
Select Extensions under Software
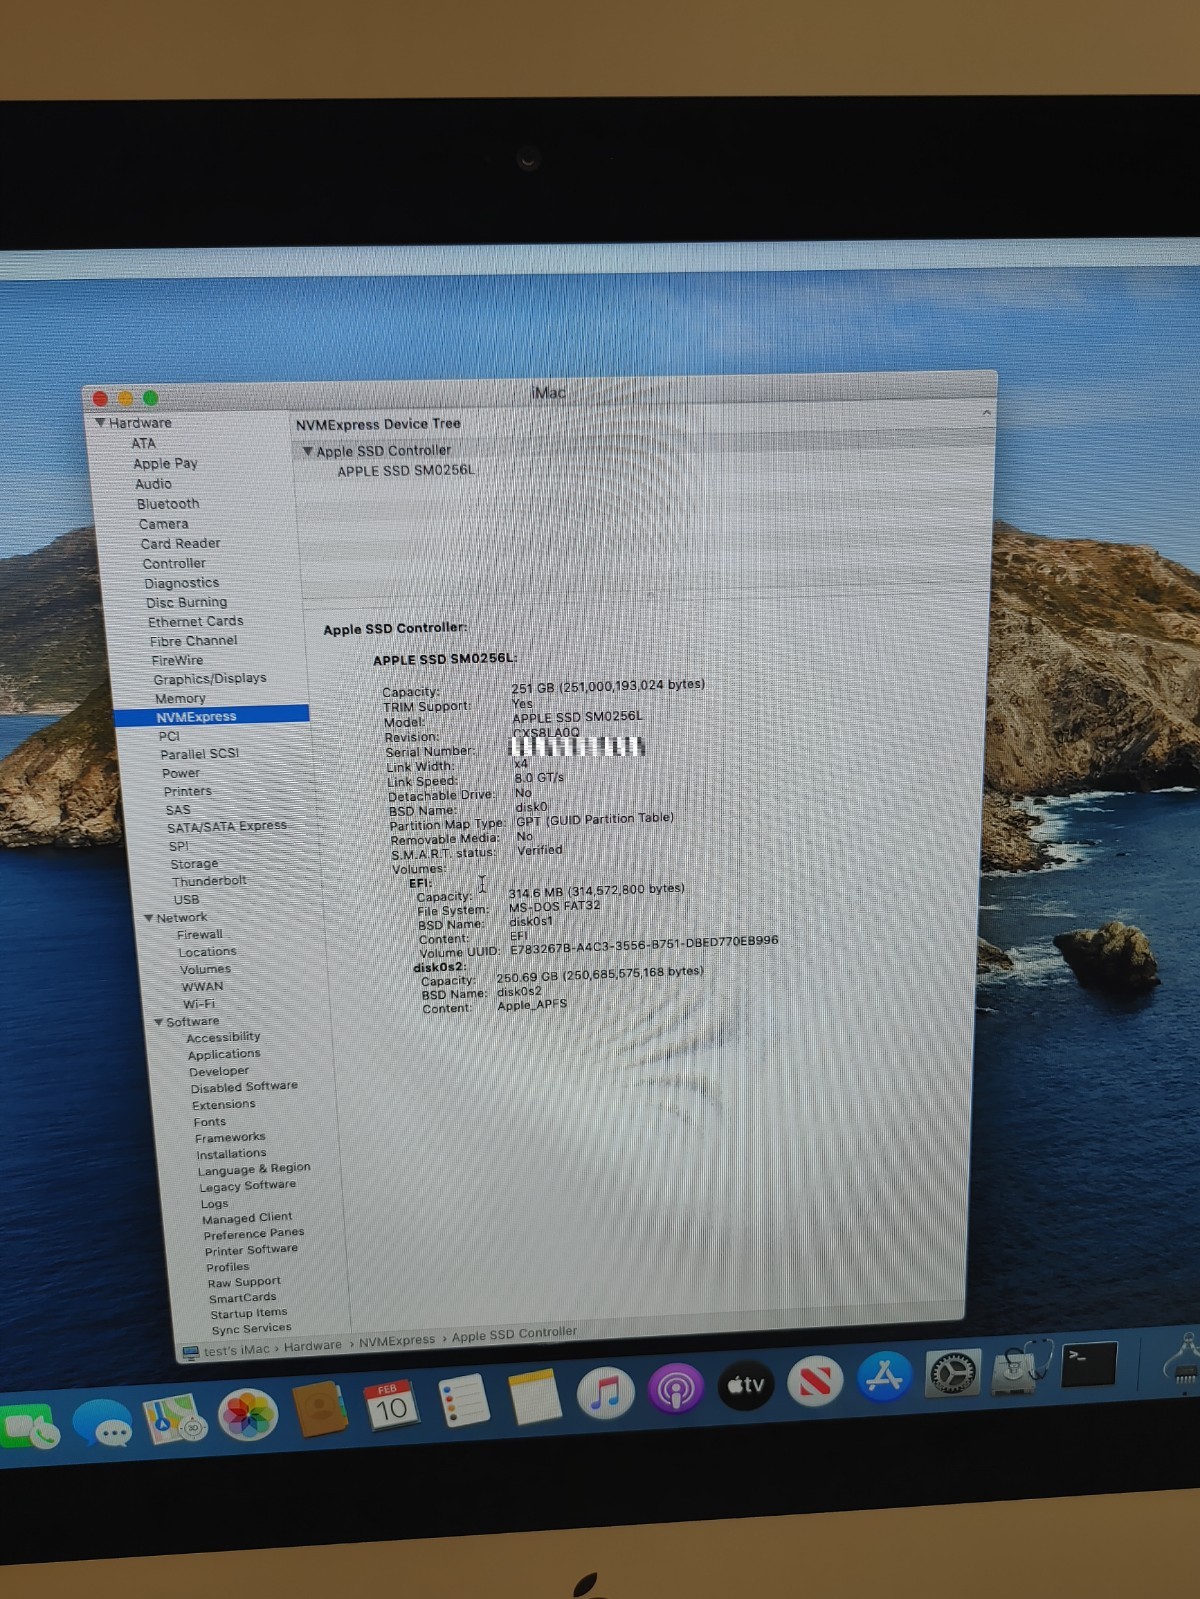pyautogui.click(x=223, y=1105)
